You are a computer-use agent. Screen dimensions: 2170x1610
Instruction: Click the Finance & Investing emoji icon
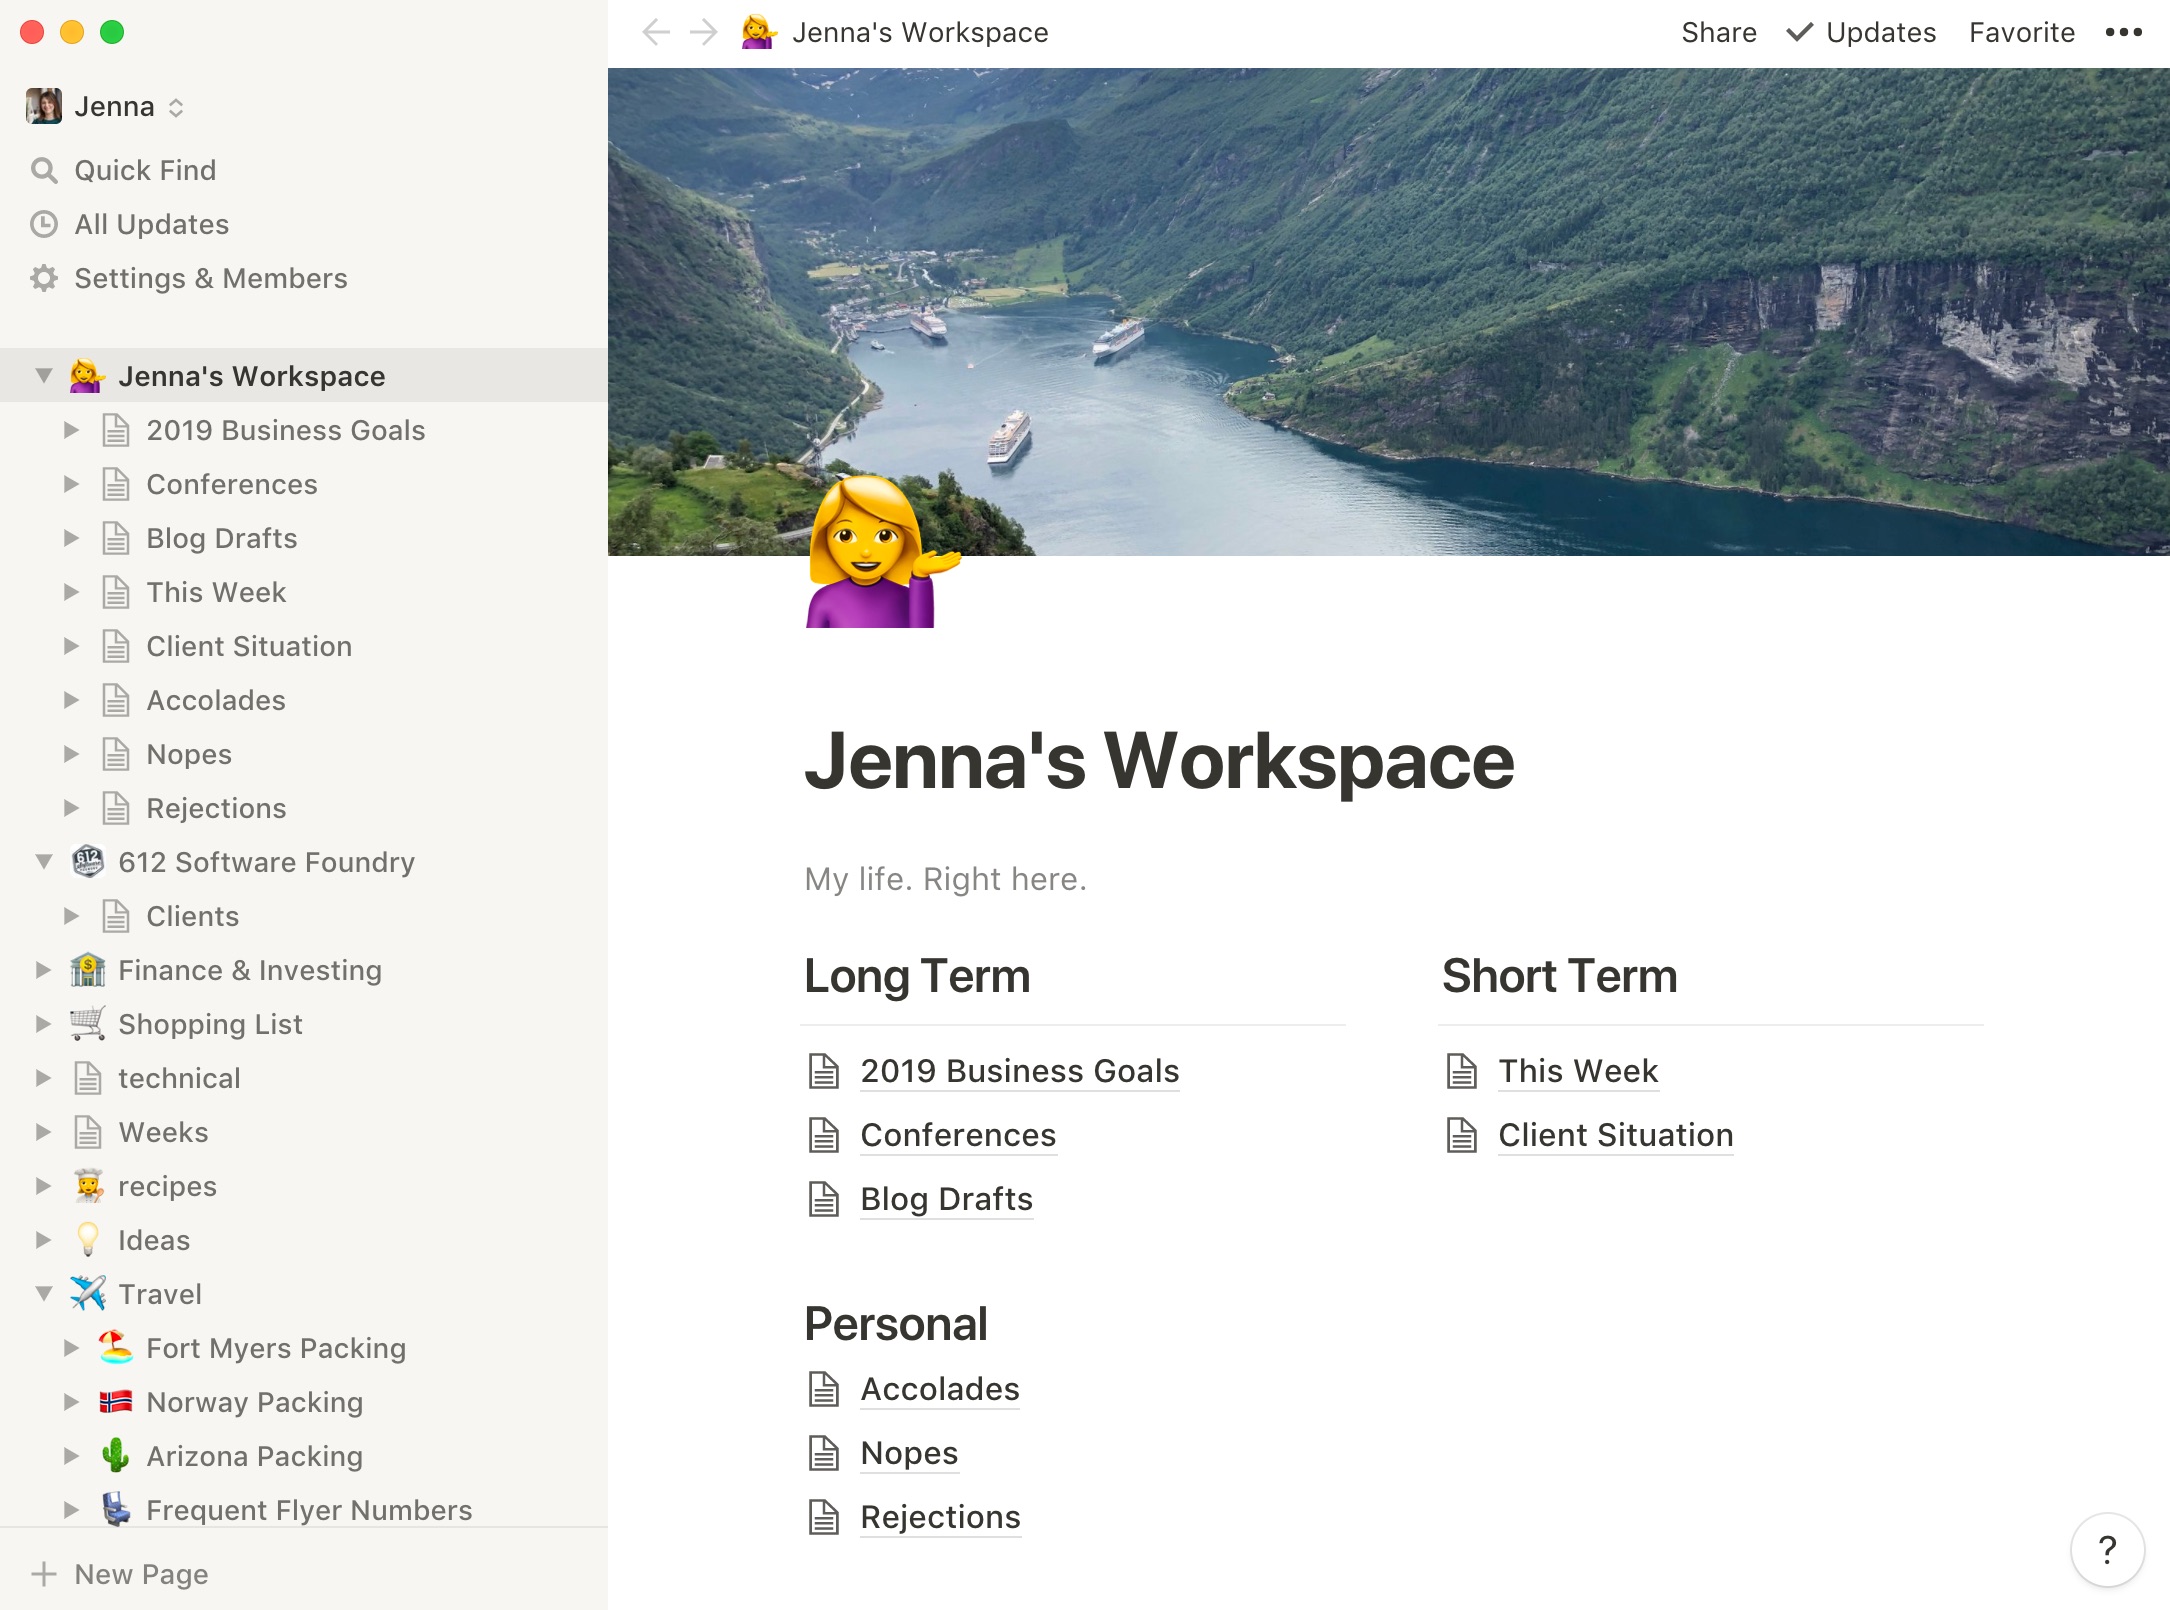click(86, 969)
